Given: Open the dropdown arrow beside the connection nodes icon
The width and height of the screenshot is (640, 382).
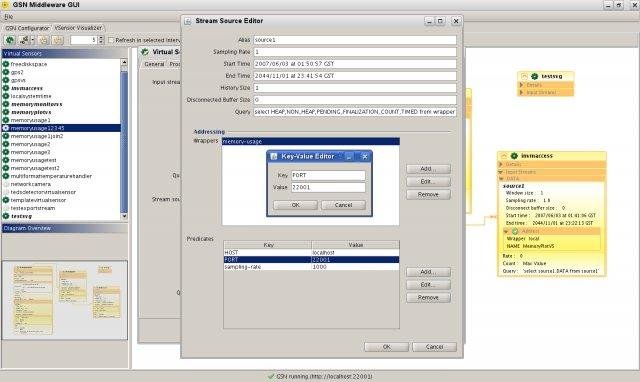Looking at the screenshot, I should coord(33,40).
